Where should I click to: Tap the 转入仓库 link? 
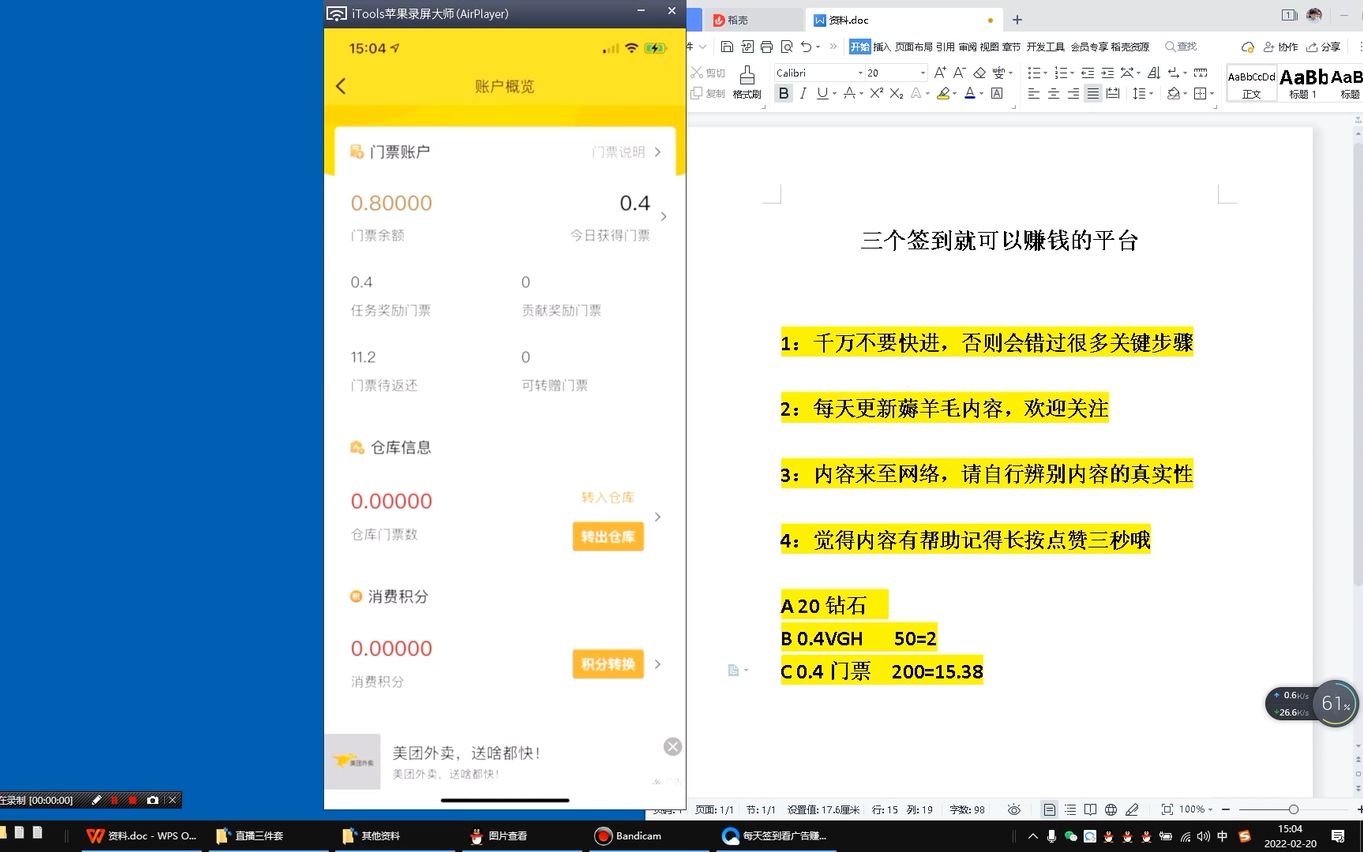point(608,497)
